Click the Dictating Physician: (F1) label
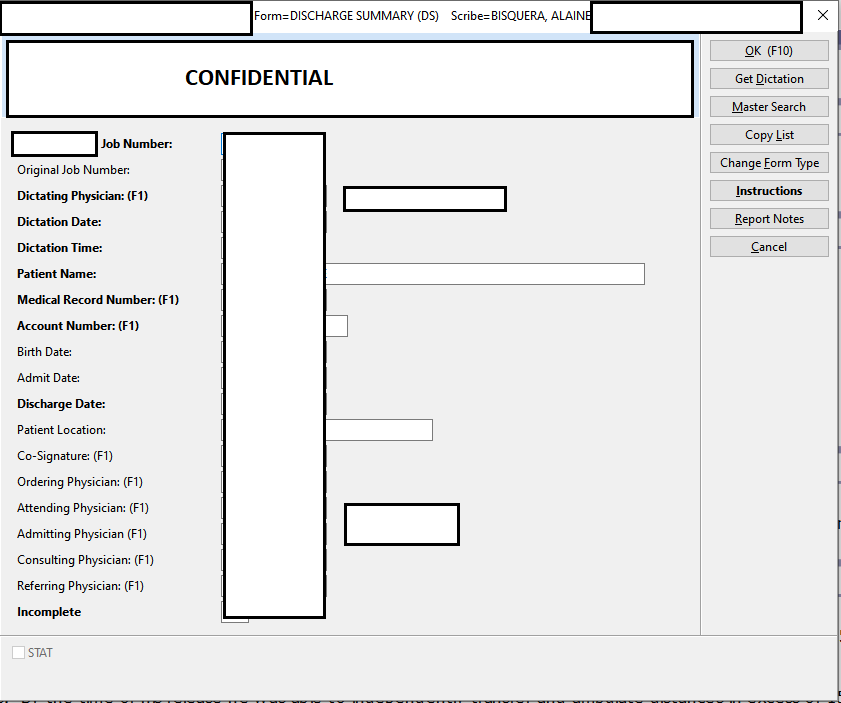 [x=83, y=196]
